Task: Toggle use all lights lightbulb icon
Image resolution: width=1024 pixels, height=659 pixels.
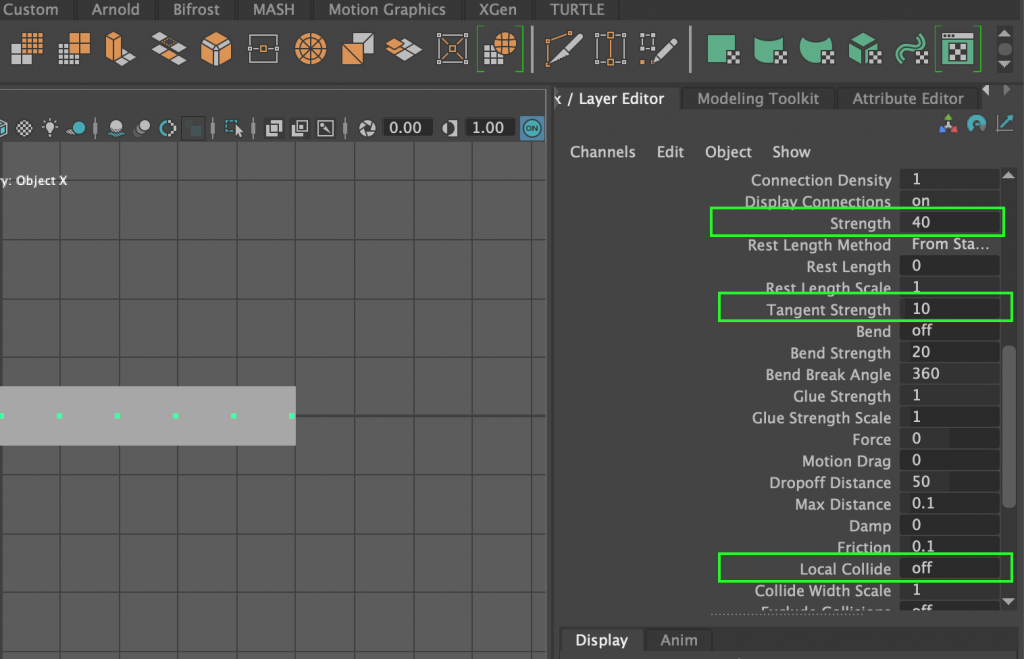Action: 50,128
